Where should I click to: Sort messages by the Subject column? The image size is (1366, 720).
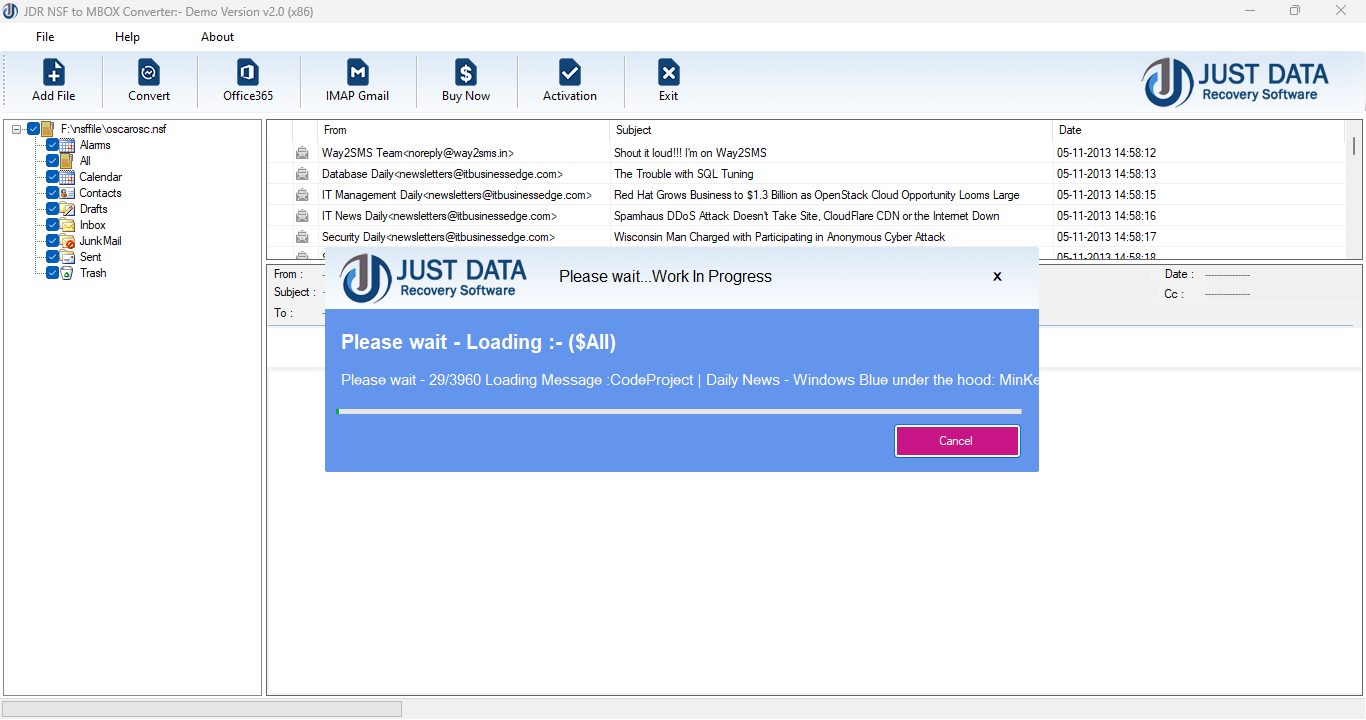coord(831,130)
